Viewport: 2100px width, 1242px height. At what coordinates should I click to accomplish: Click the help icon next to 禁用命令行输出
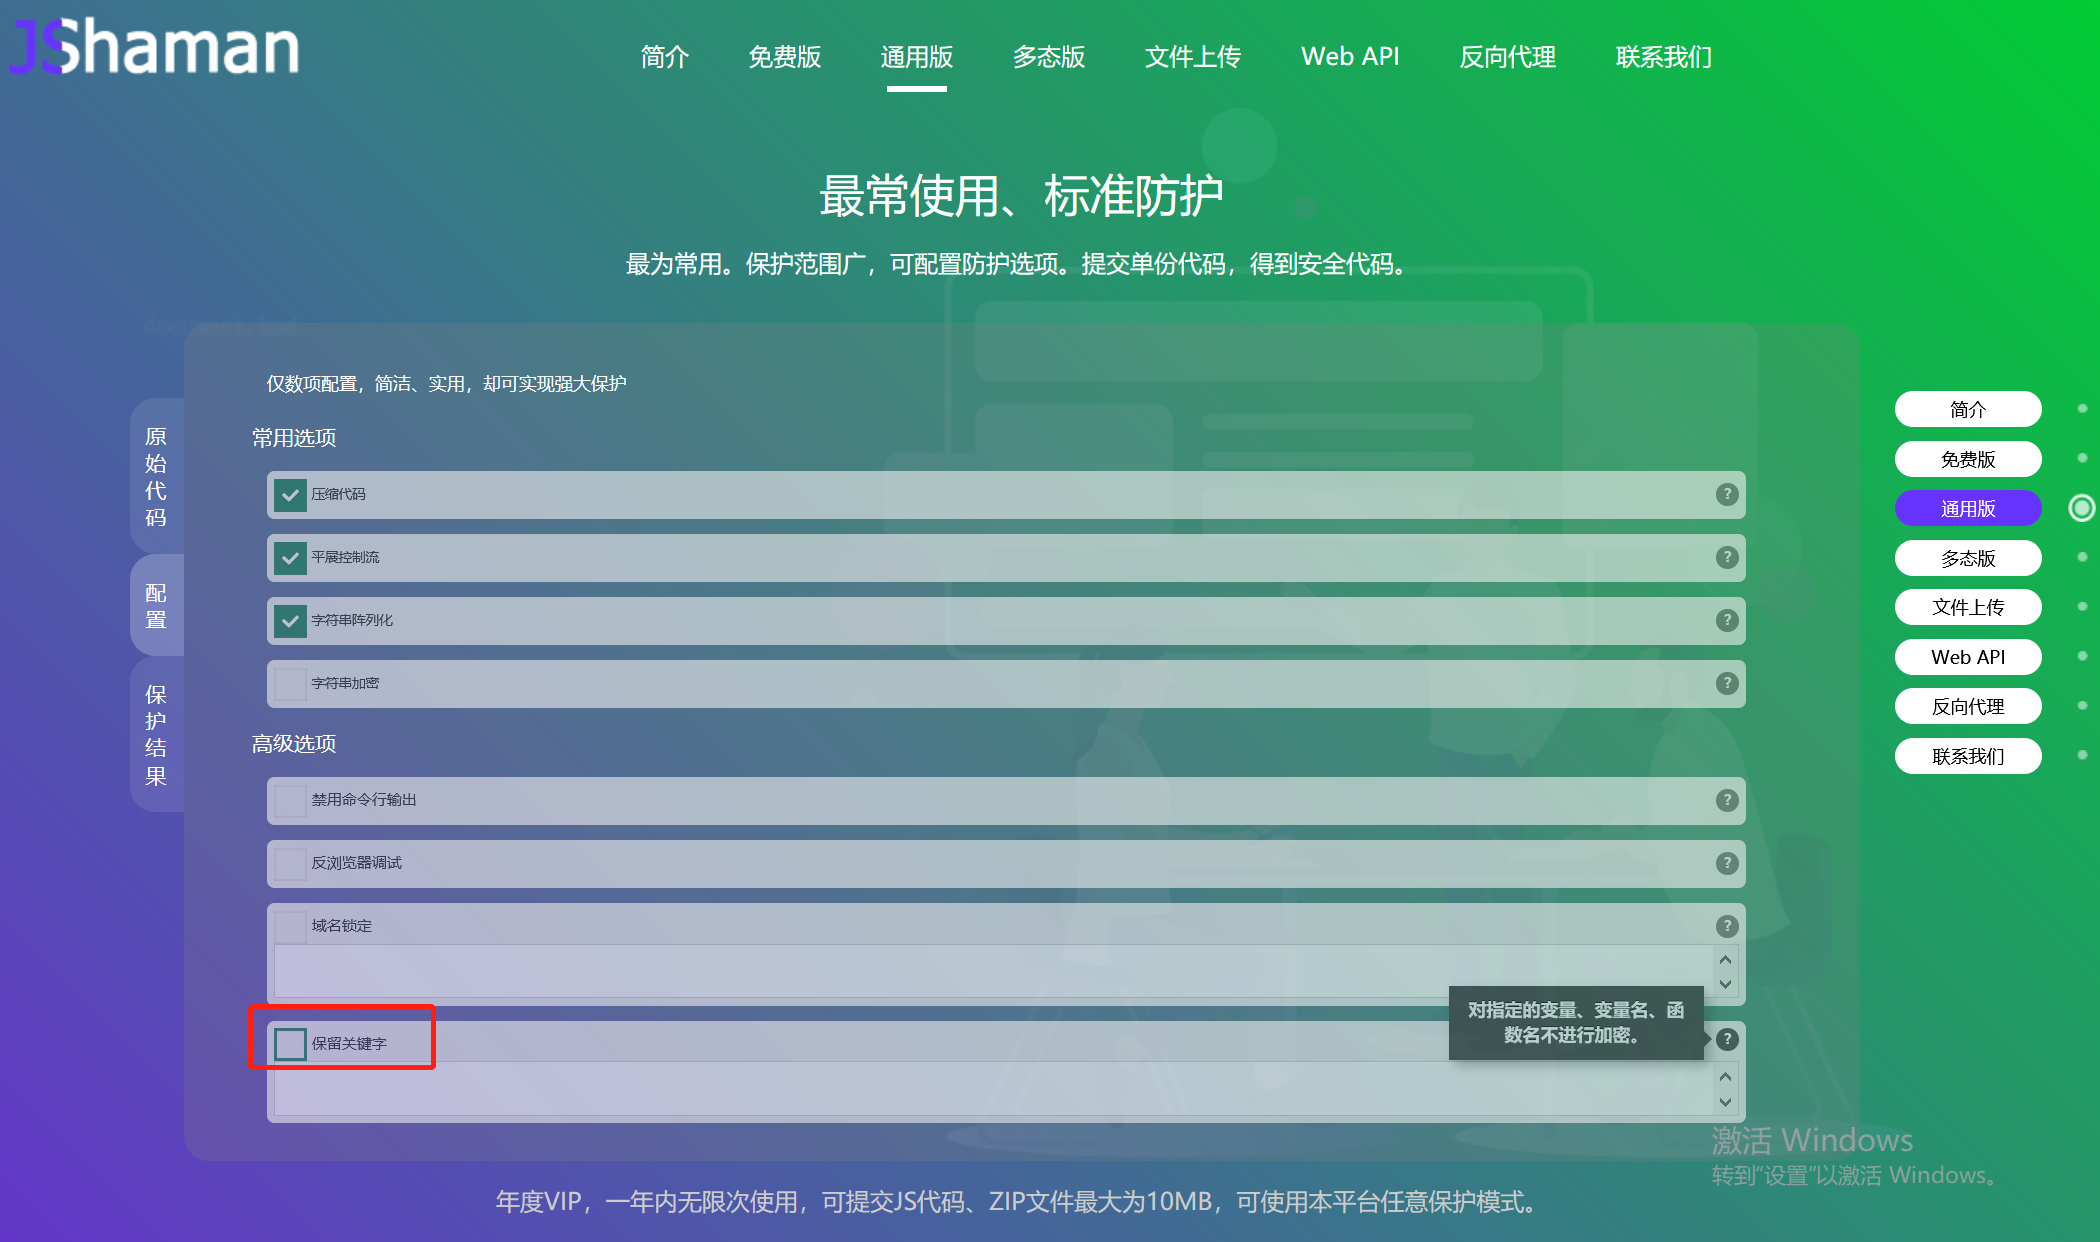click(1727, 800)
